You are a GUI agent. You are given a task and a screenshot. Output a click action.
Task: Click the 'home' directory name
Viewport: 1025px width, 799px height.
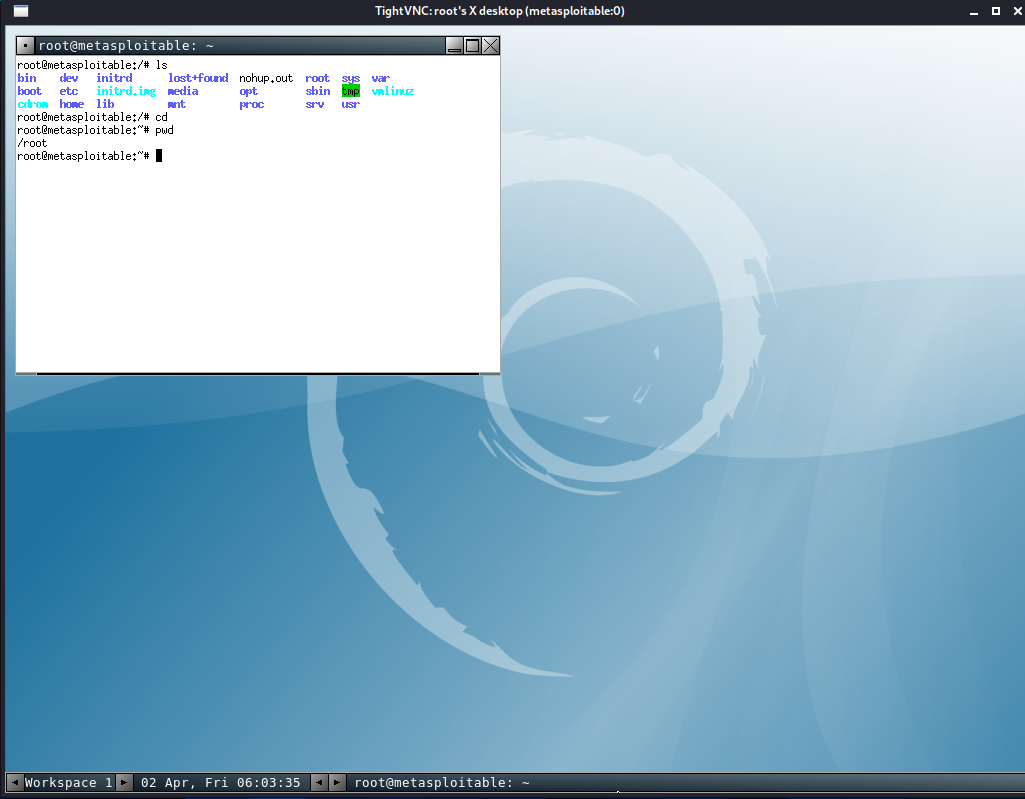(x=72, y=104)
